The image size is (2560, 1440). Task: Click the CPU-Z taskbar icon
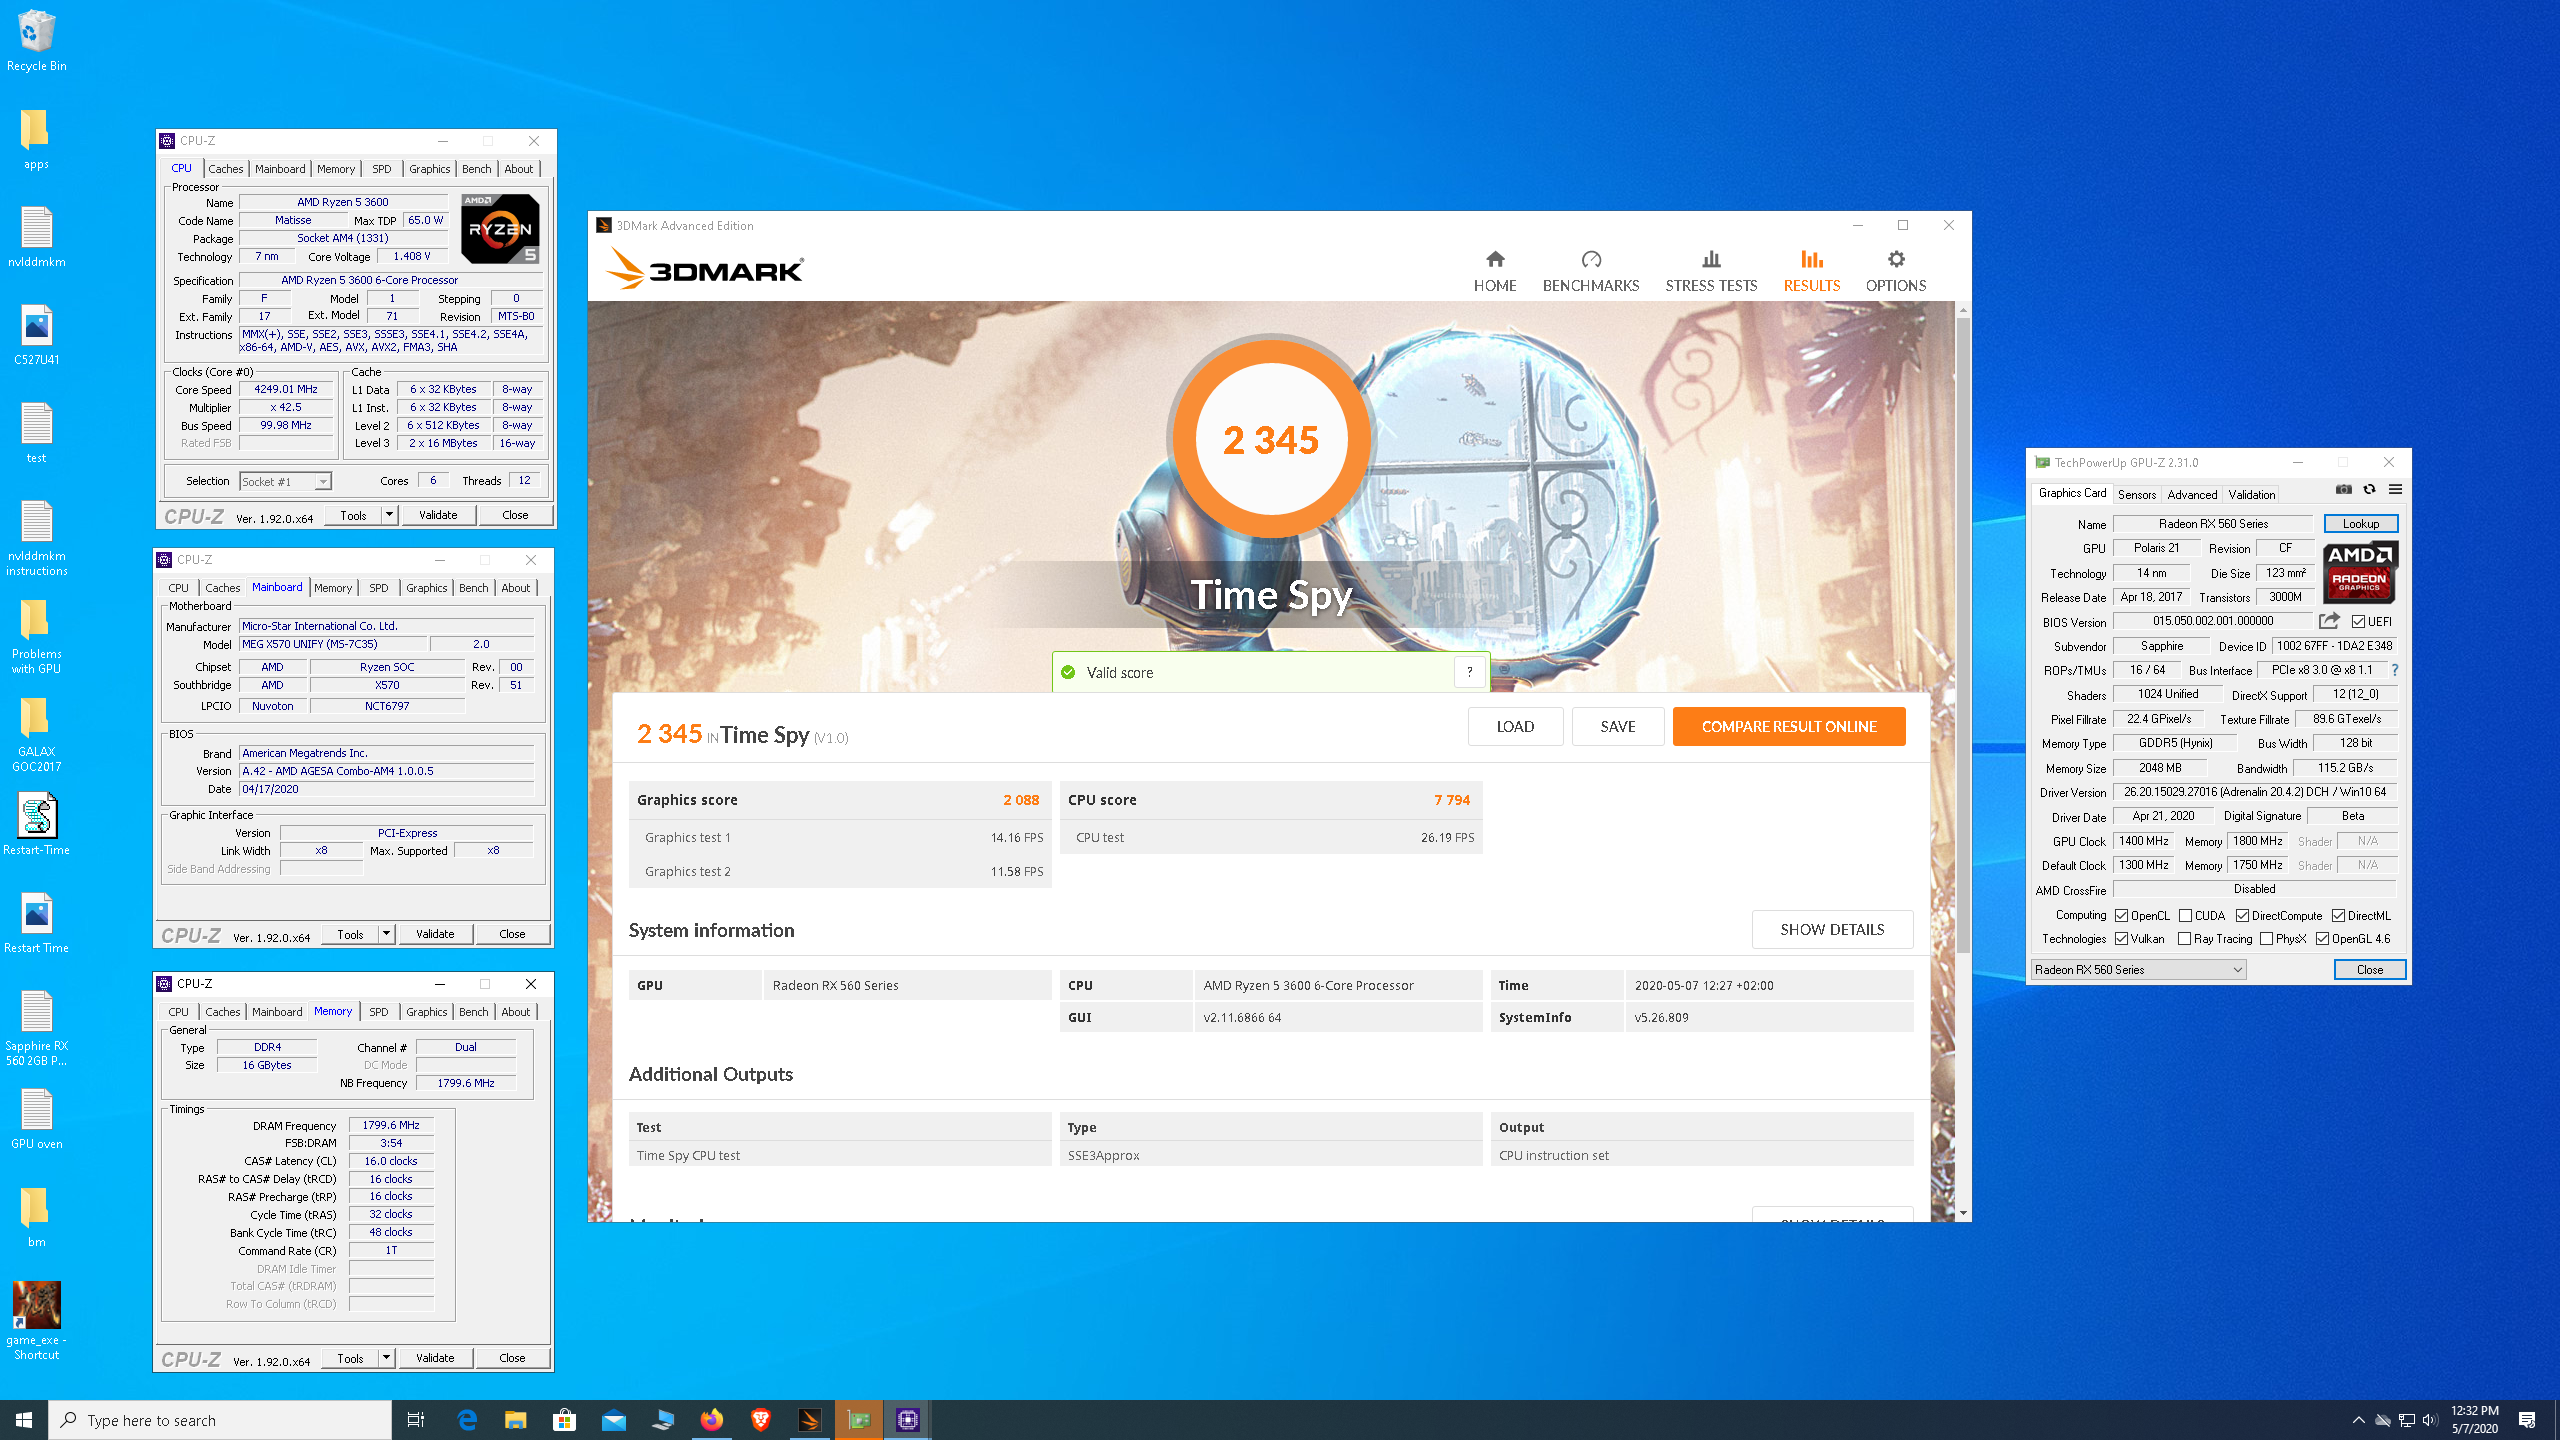click(907, 1420)
